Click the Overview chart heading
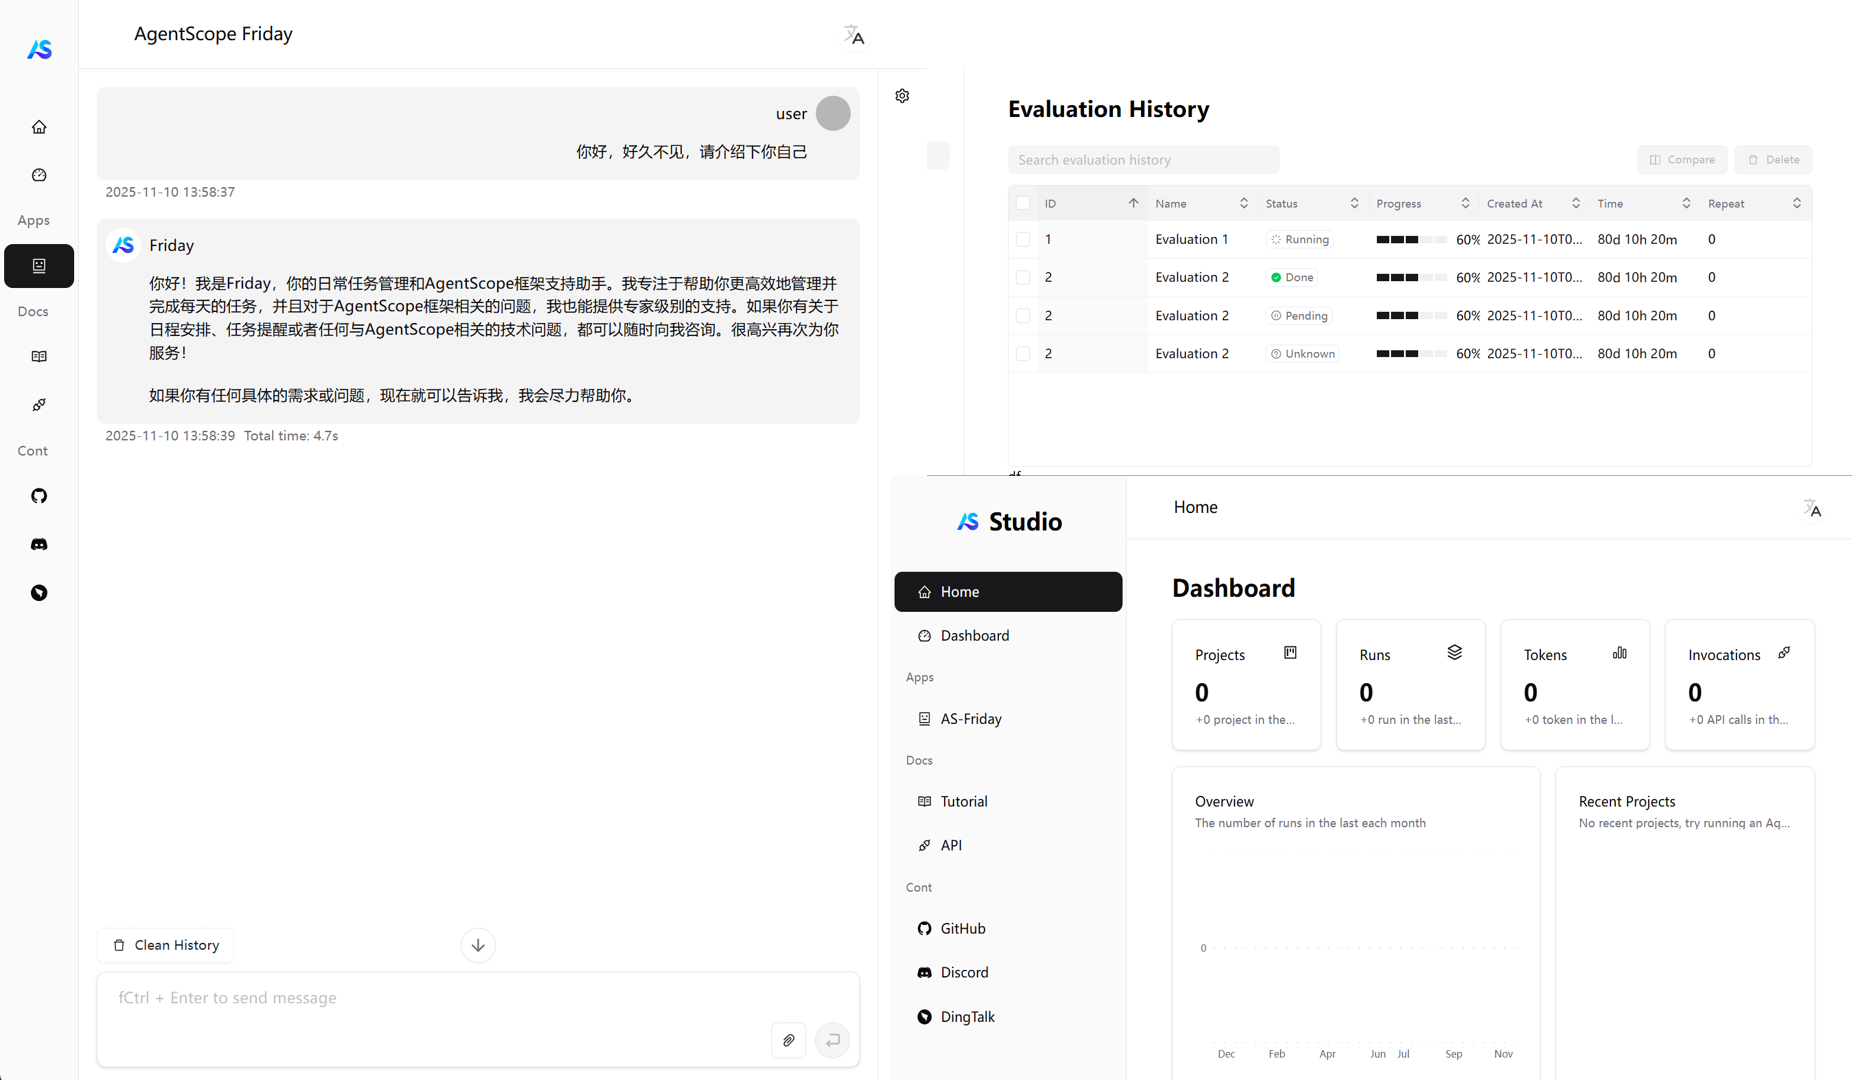 (x=1224, y=801)
